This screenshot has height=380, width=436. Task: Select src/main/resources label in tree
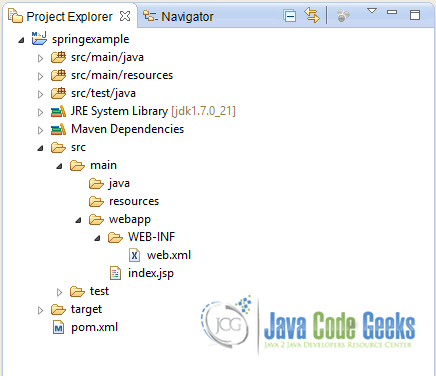(x=122, y=75)
